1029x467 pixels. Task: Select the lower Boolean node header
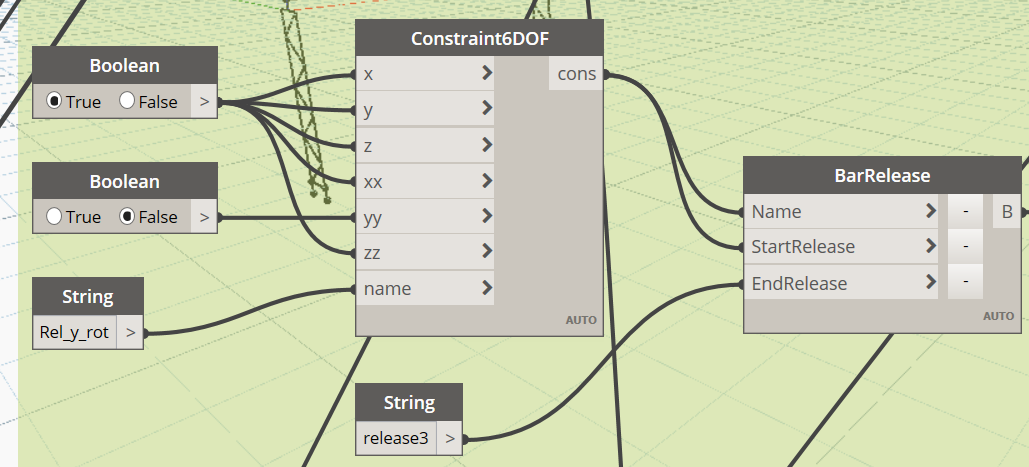125,181
